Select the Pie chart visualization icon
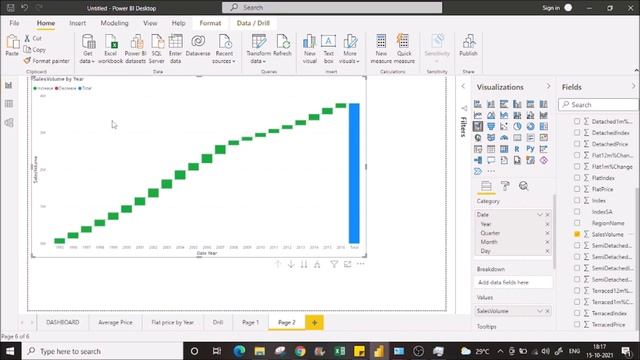This screenshot has width=640, height=360. click(x=517, y=127)
